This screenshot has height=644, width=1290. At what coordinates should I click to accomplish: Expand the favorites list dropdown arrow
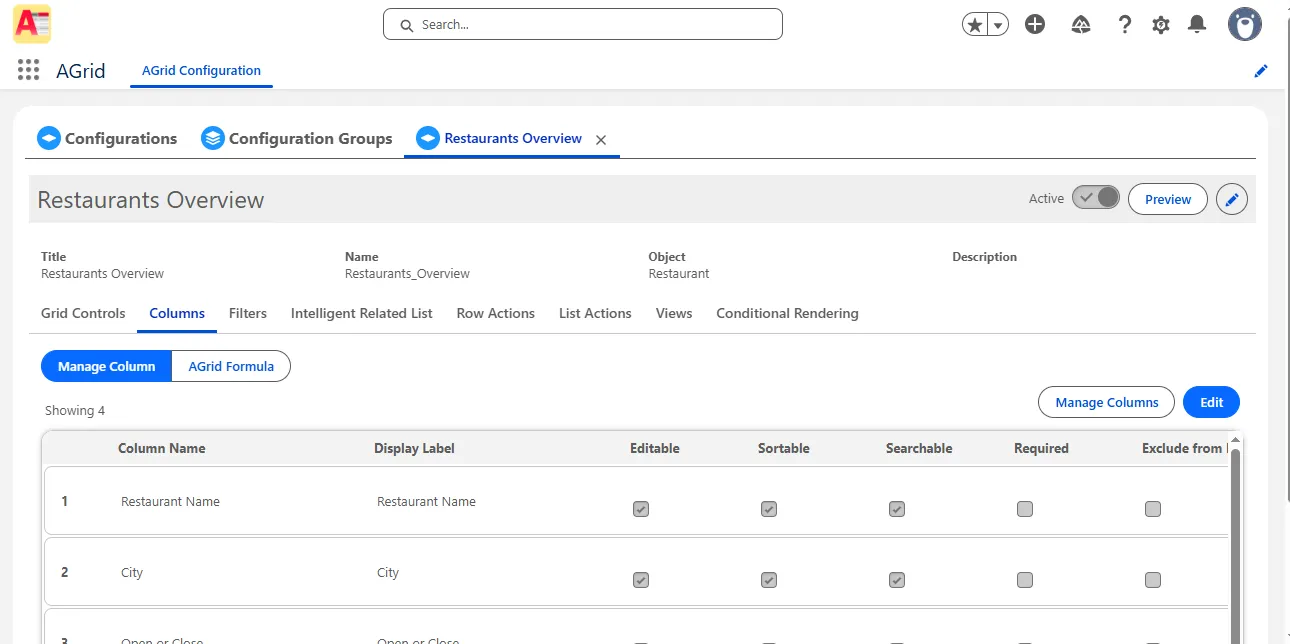click(x=998, y=25)
